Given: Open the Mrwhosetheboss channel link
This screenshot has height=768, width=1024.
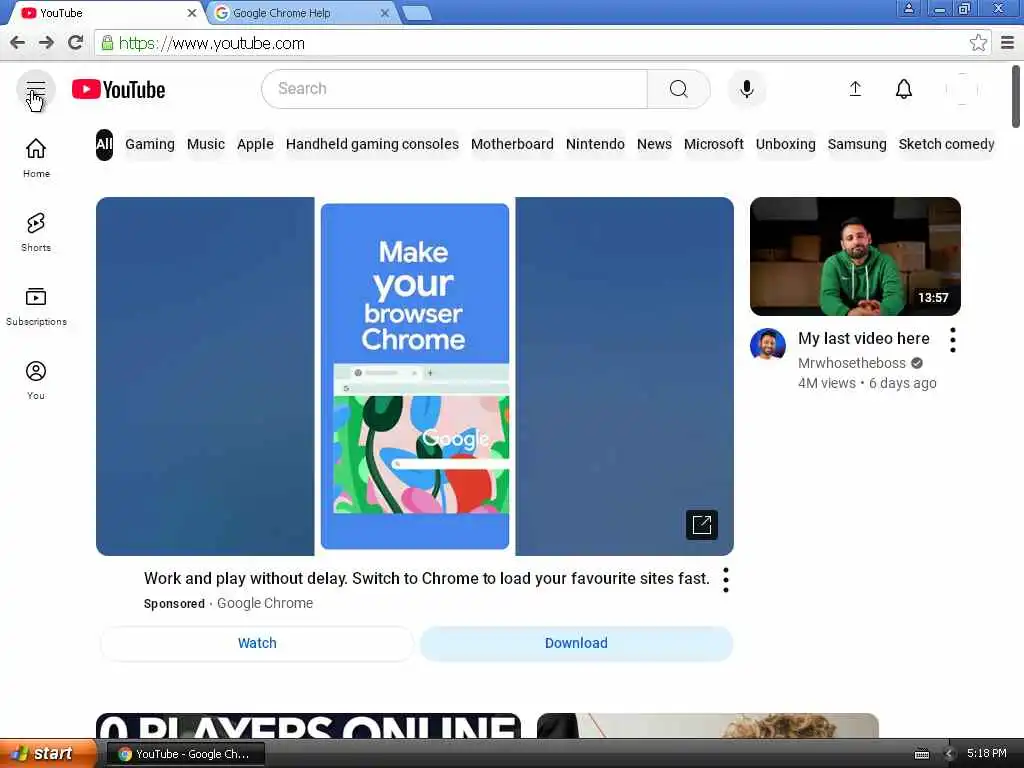Looking at the screenshot, I should pyautogui.click(x=852, y=363).
